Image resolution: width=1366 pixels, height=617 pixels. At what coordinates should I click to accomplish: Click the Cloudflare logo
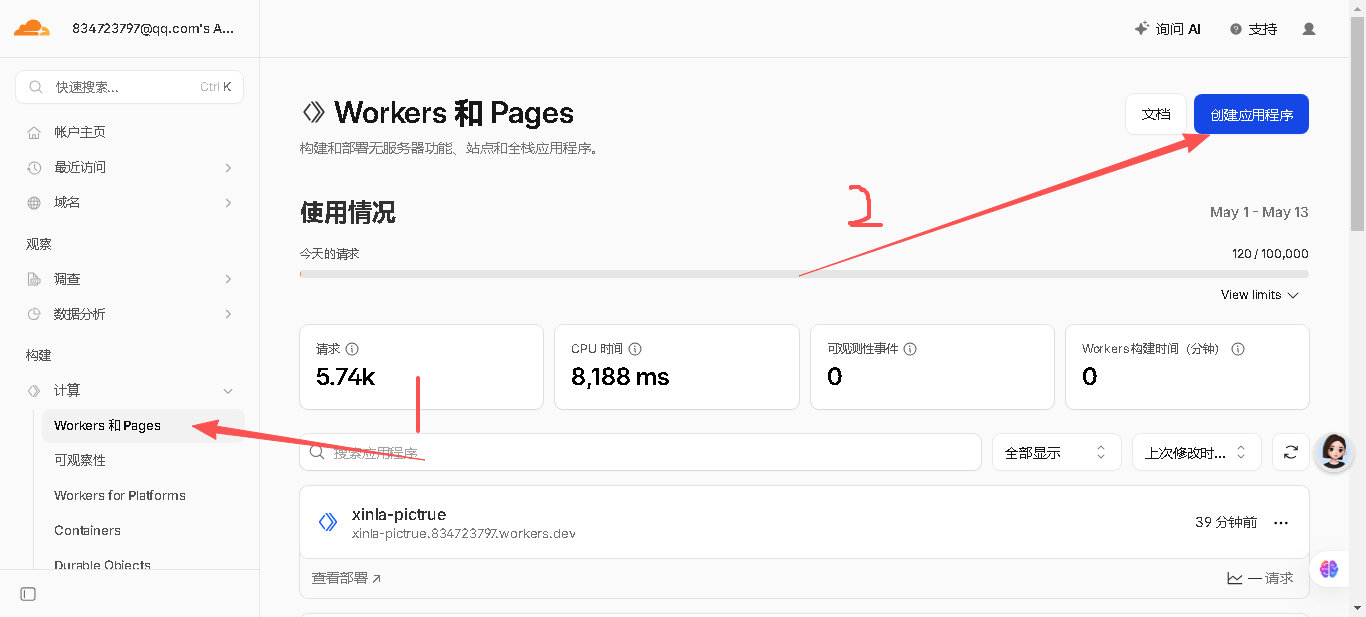31,28
